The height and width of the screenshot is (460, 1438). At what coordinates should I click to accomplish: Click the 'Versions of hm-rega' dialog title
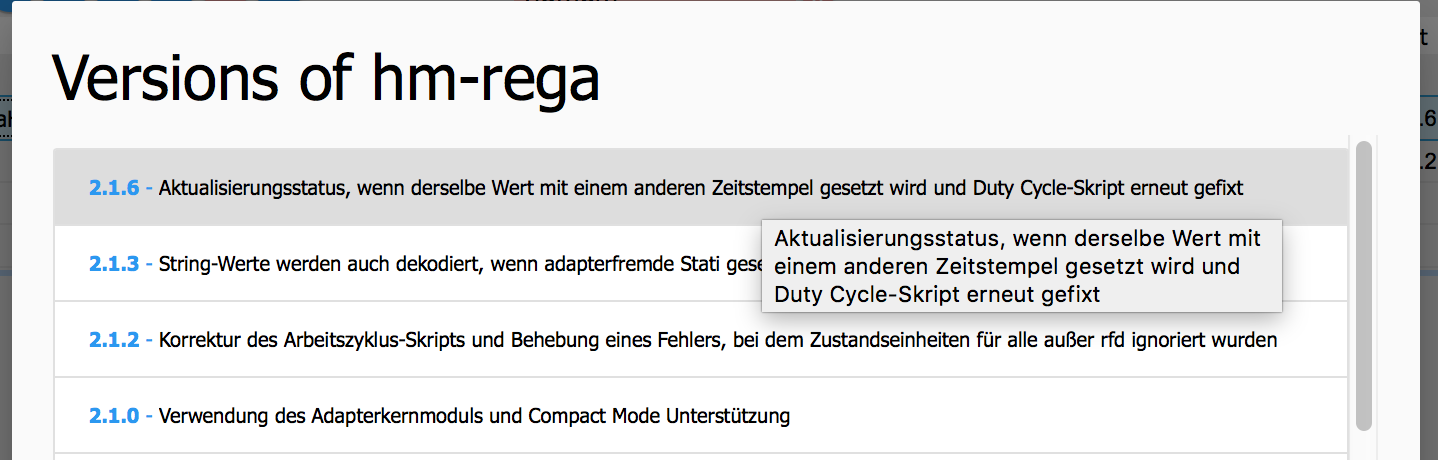(x=325, y=78)
